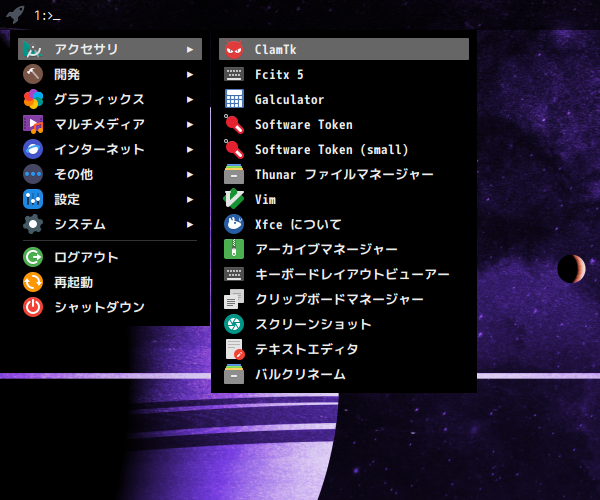Choose ログアウト to log out
Screen dimensions: 600x500
pyautogui.click(x=110, y=257)
